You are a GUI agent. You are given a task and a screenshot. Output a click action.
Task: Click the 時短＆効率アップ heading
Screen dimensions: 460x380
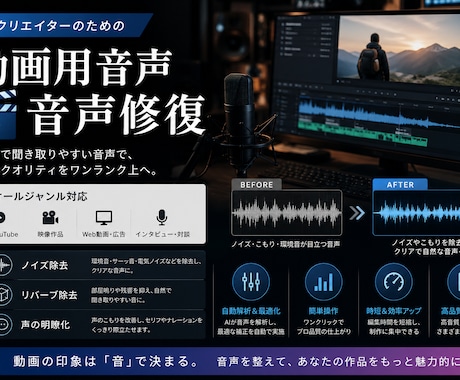click(394, 311)
